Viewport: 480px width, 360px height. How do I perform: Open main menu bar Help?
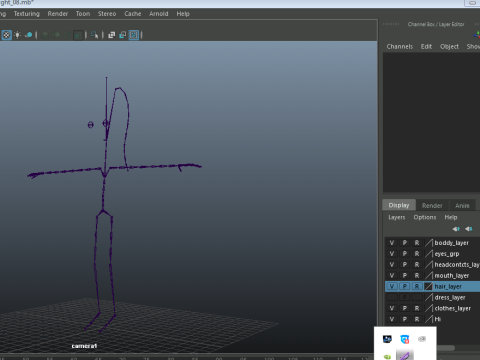click(183, 14)
